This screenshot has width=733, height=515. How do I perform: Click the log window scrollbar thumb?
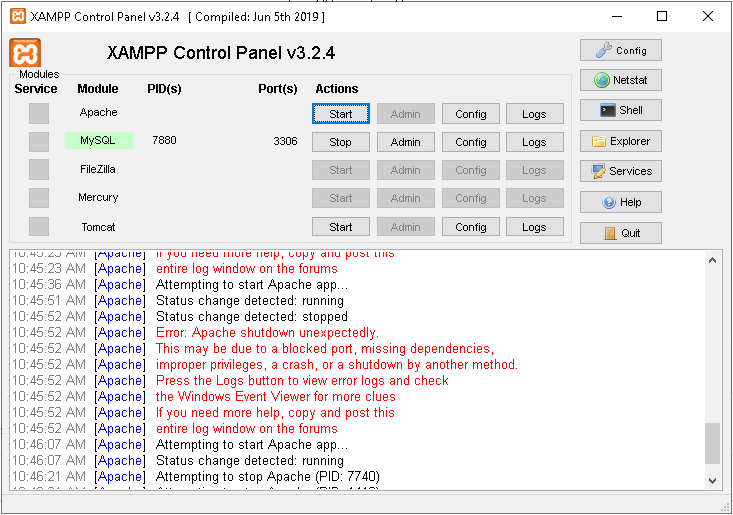pyautogui.click(x=712, y=443)
